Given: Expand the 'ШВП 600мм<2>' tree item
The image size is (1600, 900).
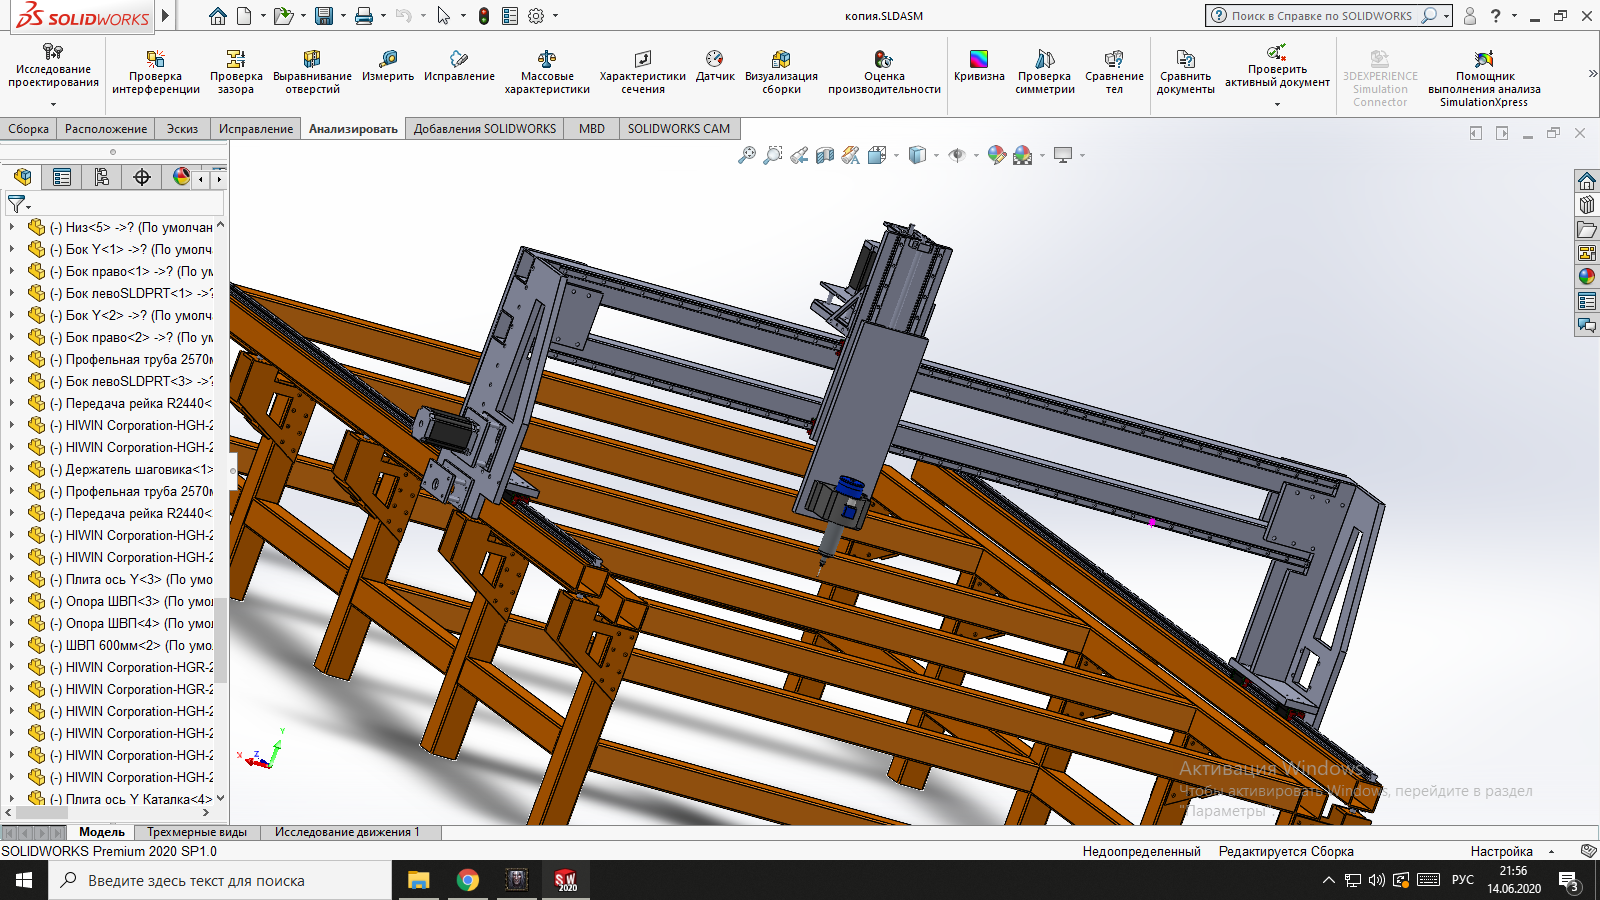Looking at the screenshot, I should [12, 645].
